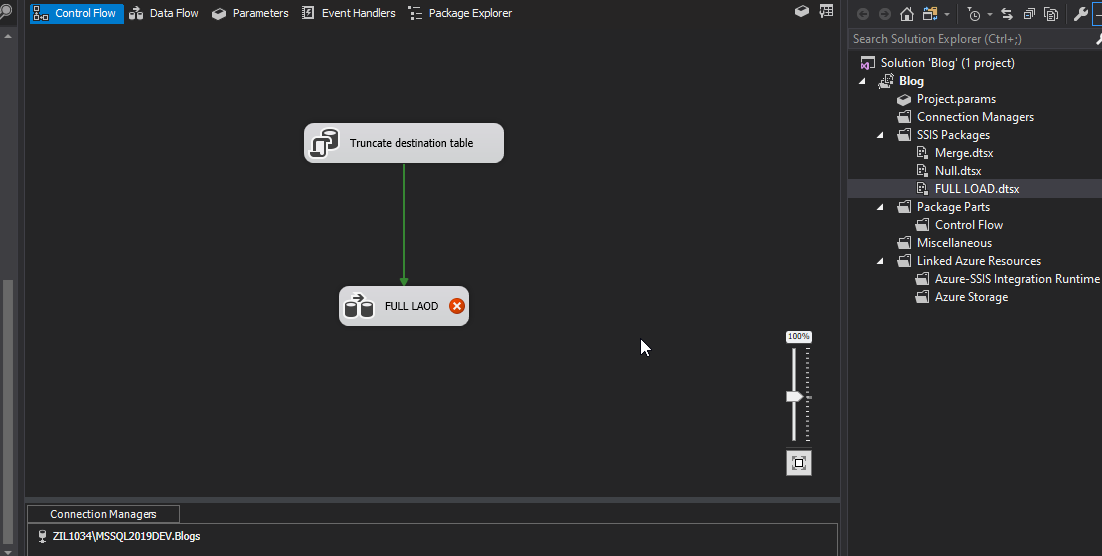Click the Null.dtsx package file icon
Screen dimensions: 1102x556
[x=922, y=171]
